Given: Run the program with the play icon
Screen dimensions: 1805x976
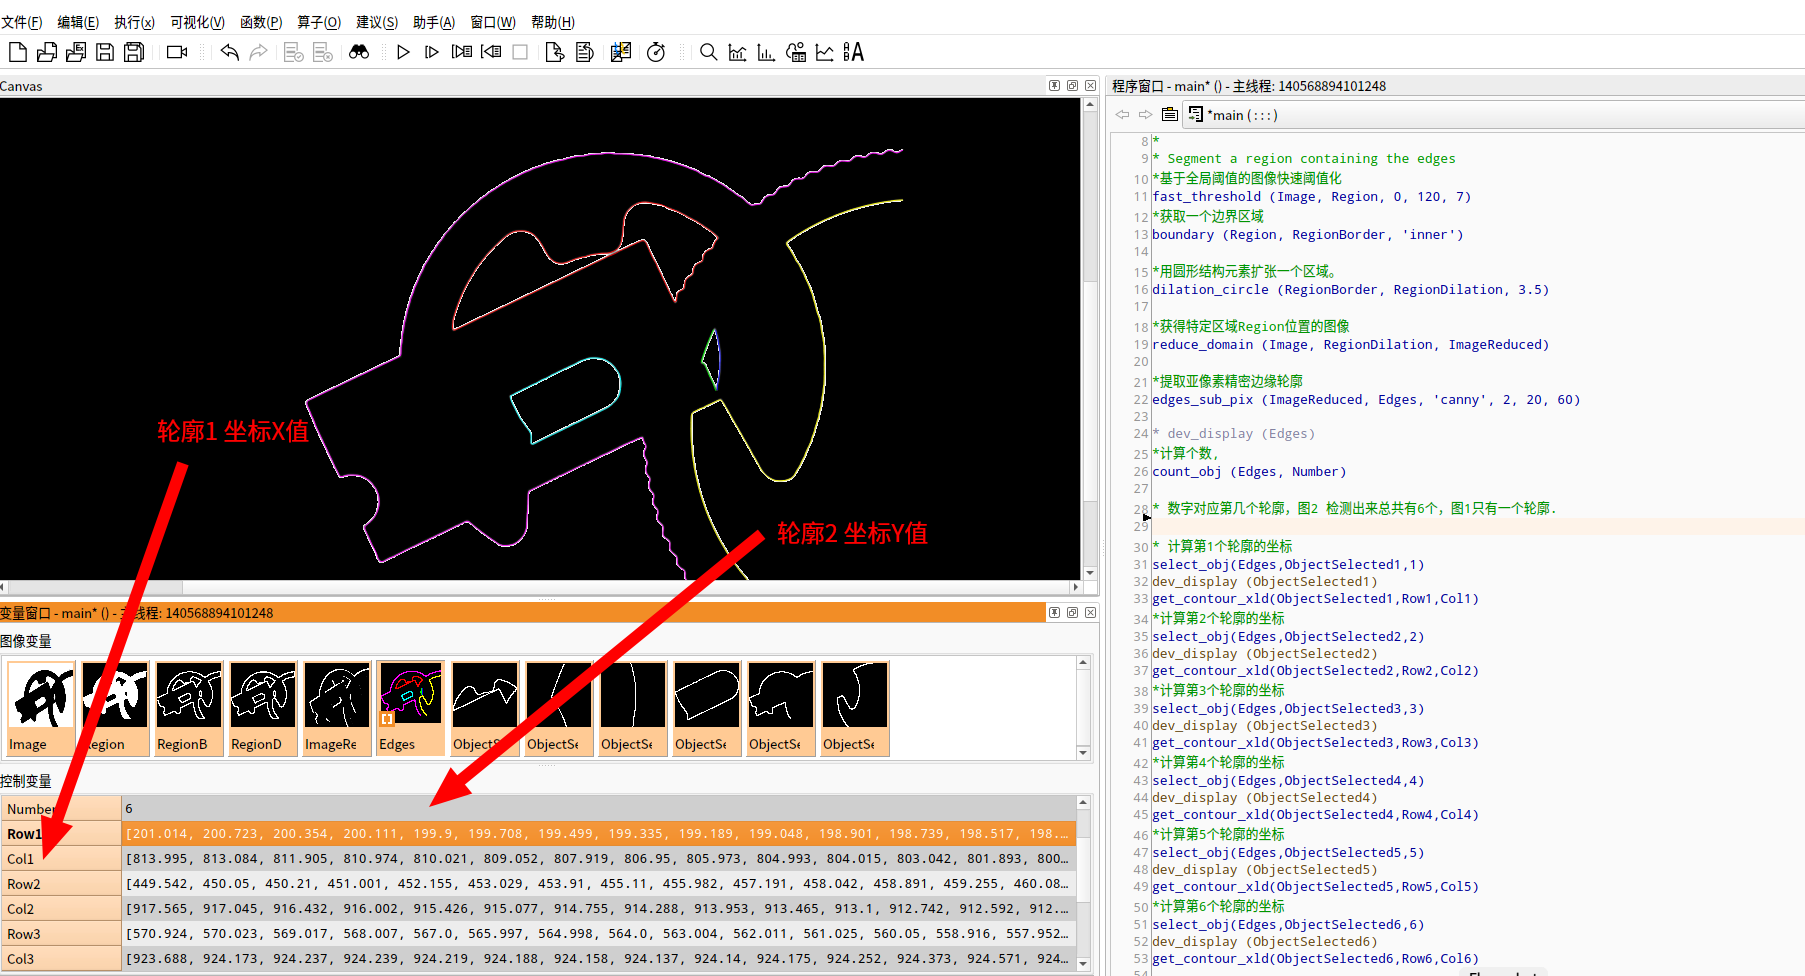Looking at the screenshot, I should 403,52.
